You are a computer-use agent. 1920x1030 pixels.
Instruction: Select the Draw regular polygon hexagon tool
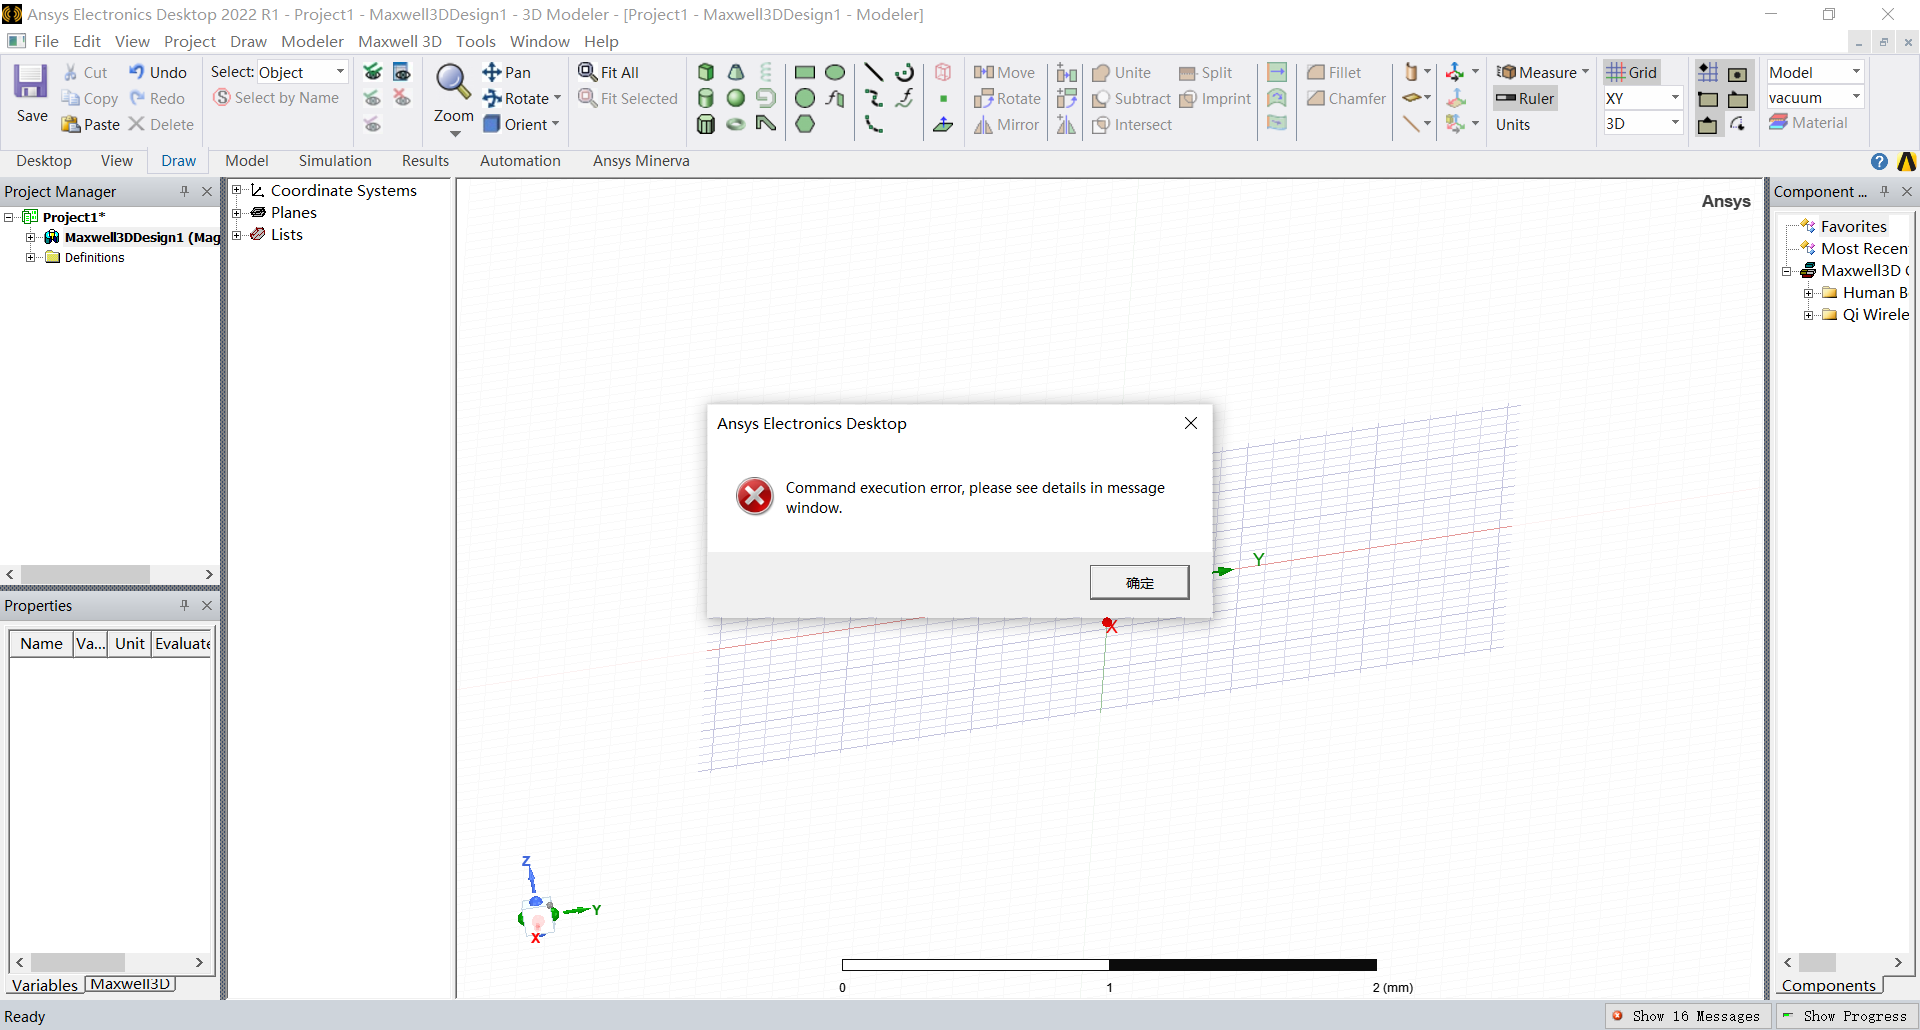click(x=805, y=124)
